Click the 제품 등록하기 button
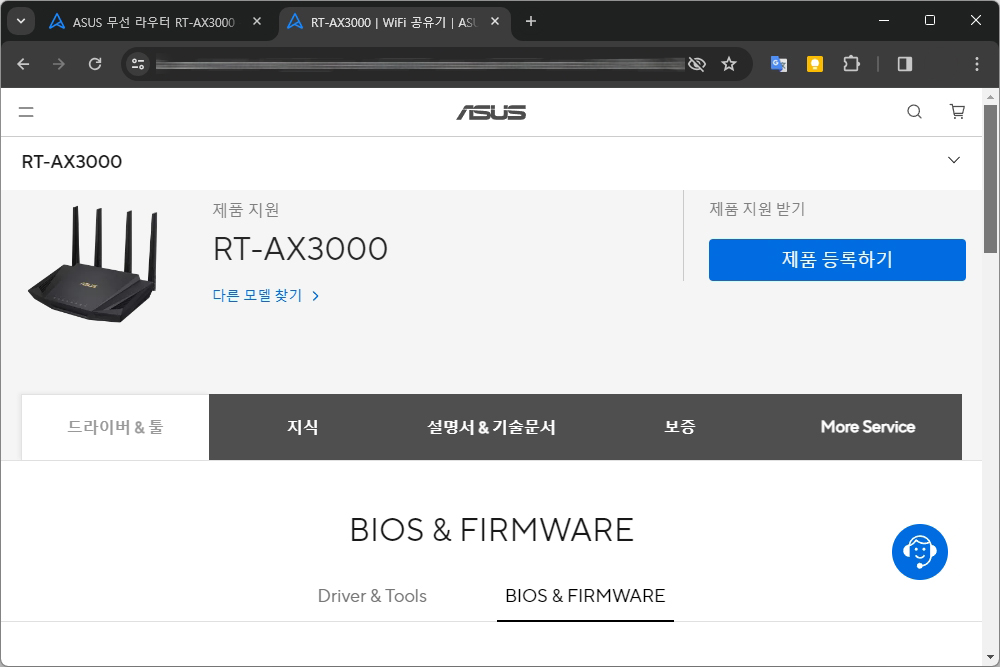 [837, 260]
